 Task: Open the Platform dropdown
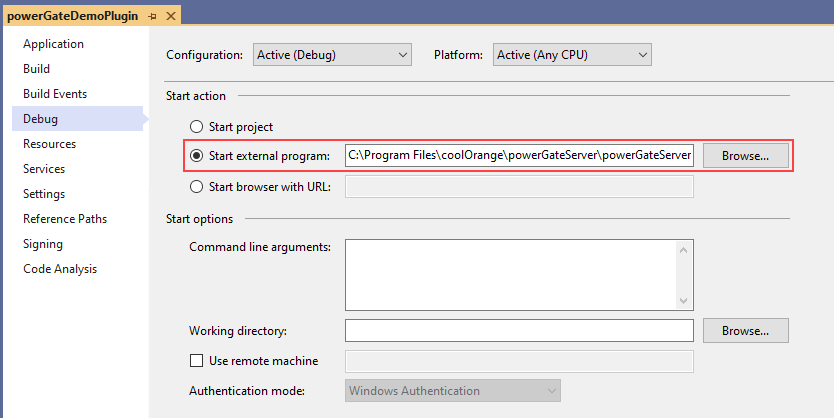coord(572,55)
